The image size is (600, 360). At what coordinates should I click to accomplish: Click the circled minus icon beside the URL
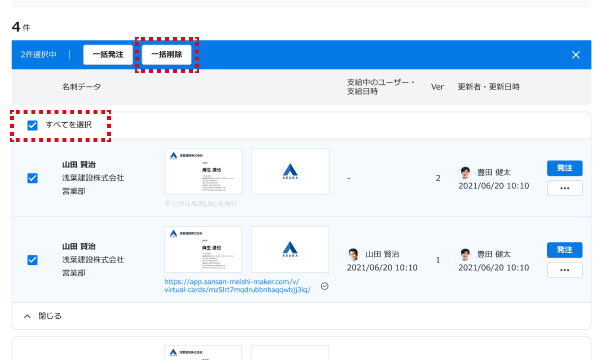(324, 286)
